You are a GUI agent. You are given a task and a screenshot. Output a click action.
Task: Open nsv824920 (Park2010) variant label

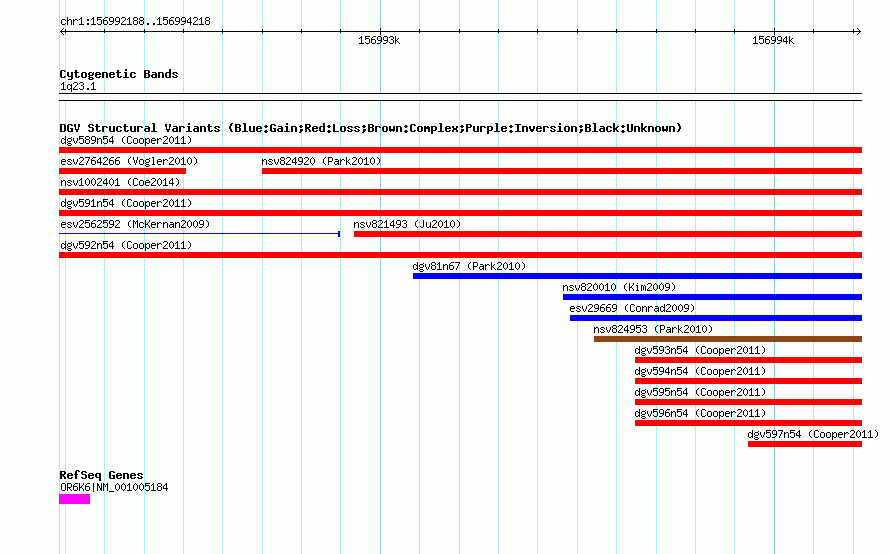tap(321, 161)
